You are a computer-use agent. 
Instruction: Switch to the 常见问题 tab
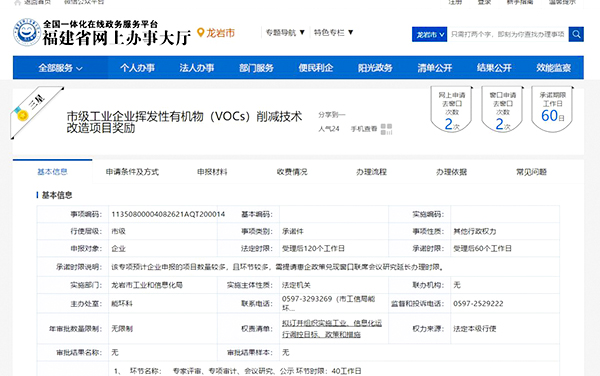click(x=532, y=172)
